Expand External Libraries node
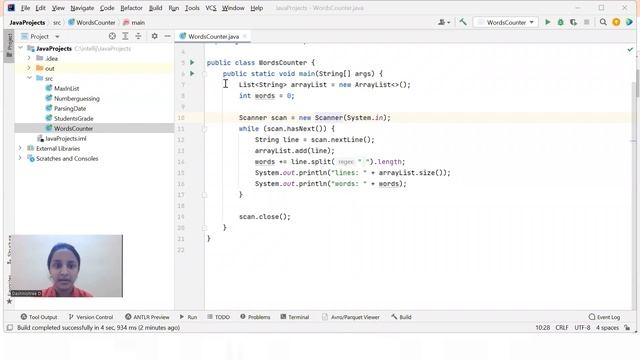Viewport: 640px width, 360px height. [x=20, y=148]
